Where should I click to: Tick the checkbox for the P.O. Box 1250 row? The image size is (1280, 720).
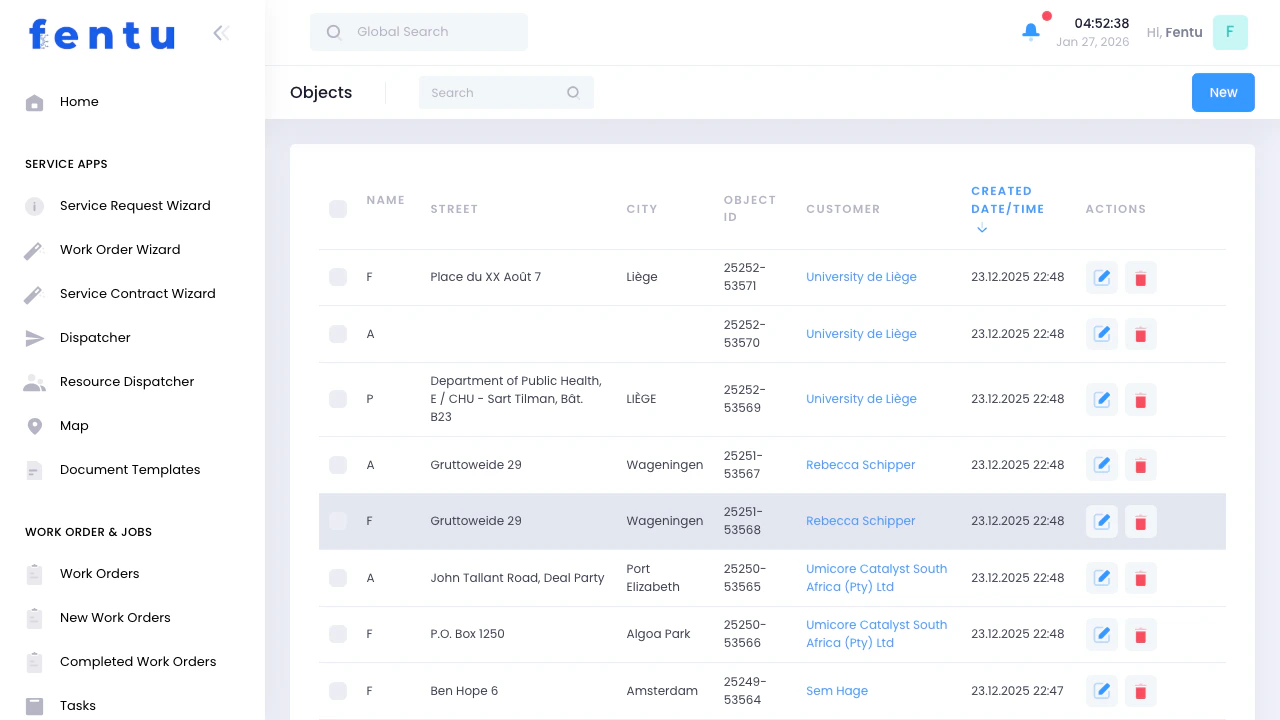pos(338,634)
